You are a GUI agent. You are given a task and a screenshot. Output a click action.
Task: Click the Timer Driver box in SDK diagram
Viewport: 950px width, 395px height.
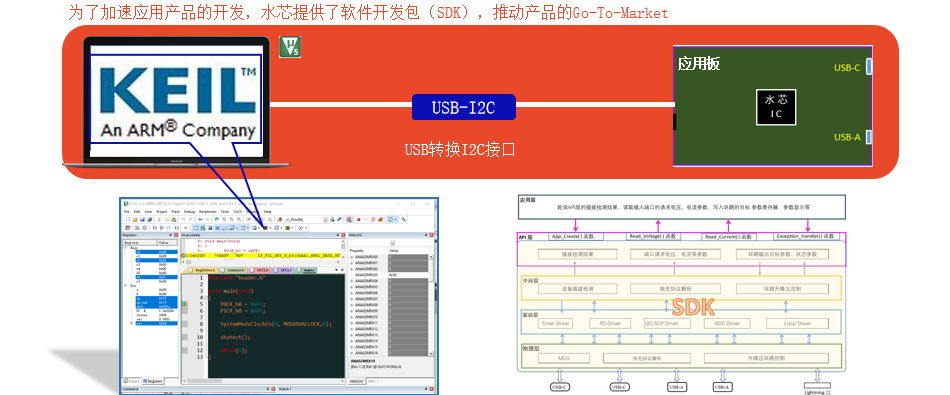click(556, 324)
